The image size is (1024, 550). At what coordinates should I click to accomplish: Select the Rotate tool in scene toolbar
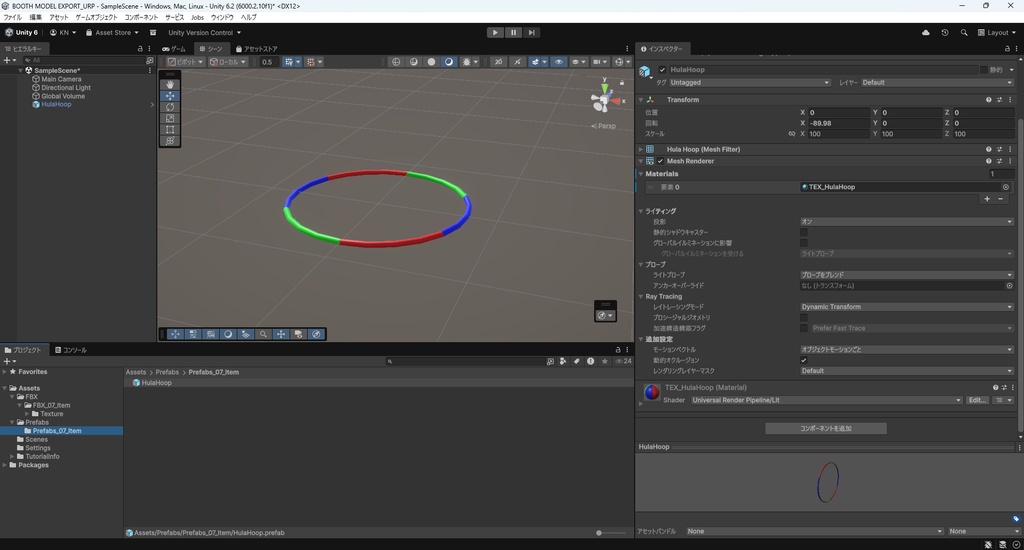(170, 107)
